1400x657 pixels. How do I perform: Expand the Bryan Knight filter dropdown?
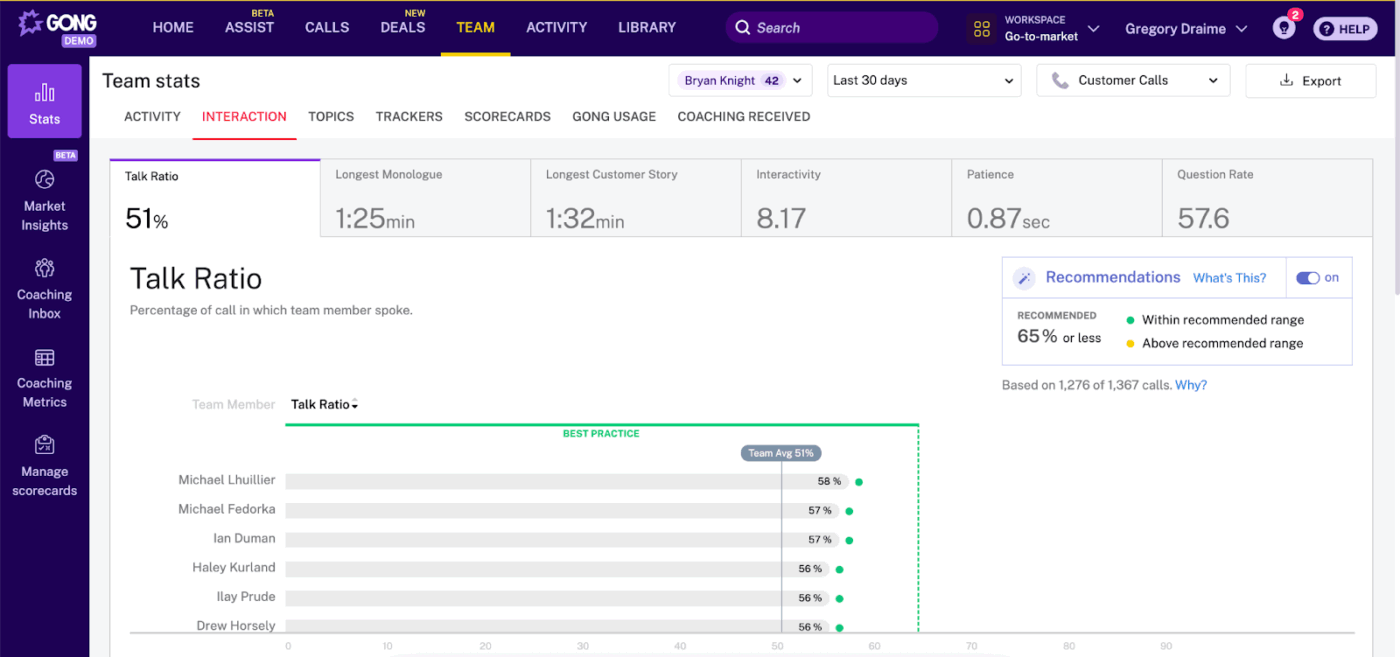pyautogui.click(x=740, y=80)
